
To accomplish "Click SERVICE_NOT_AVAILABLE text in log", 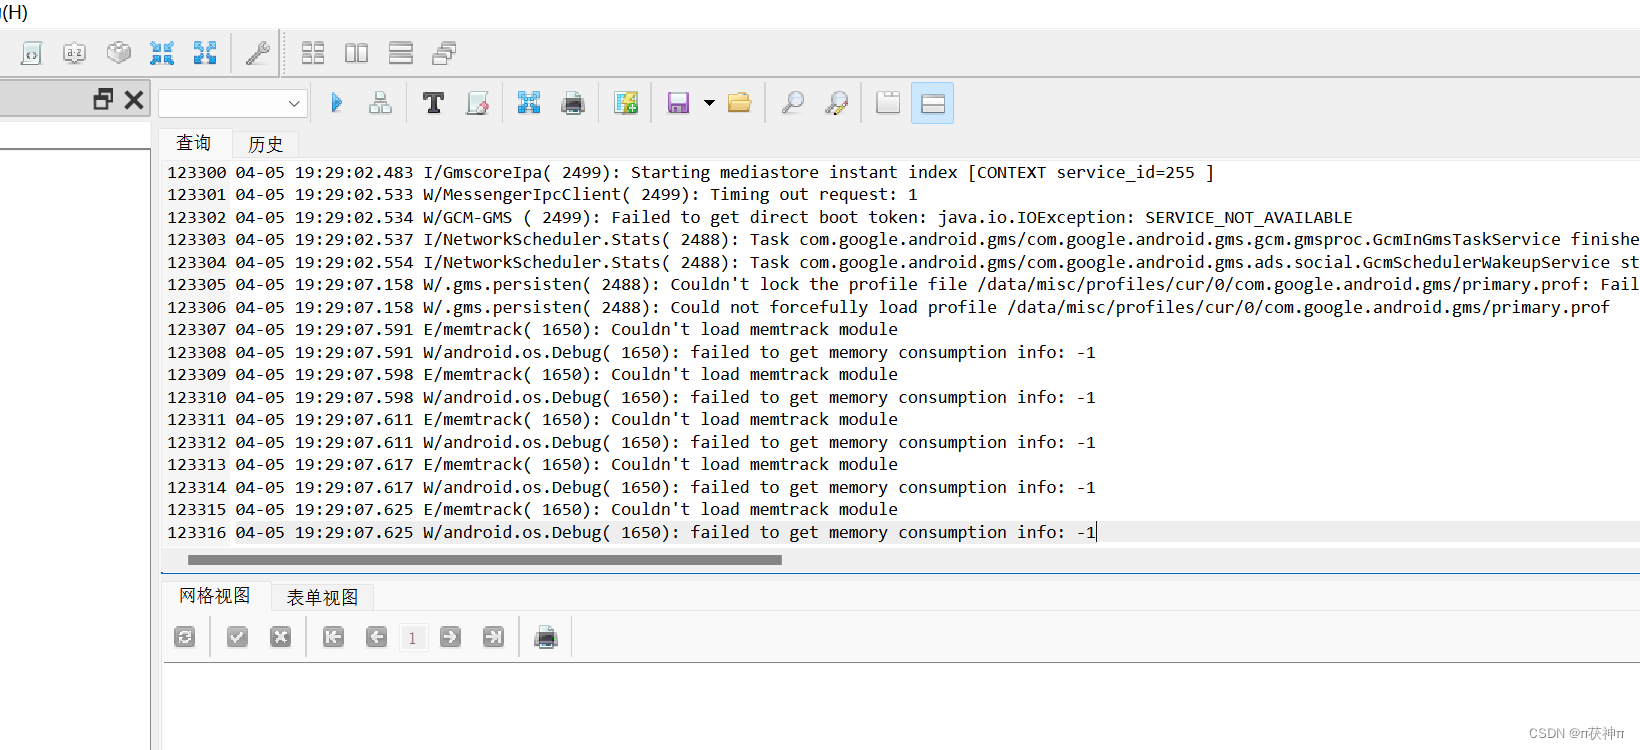I will pyautogui.click(x=1248, y=217).
